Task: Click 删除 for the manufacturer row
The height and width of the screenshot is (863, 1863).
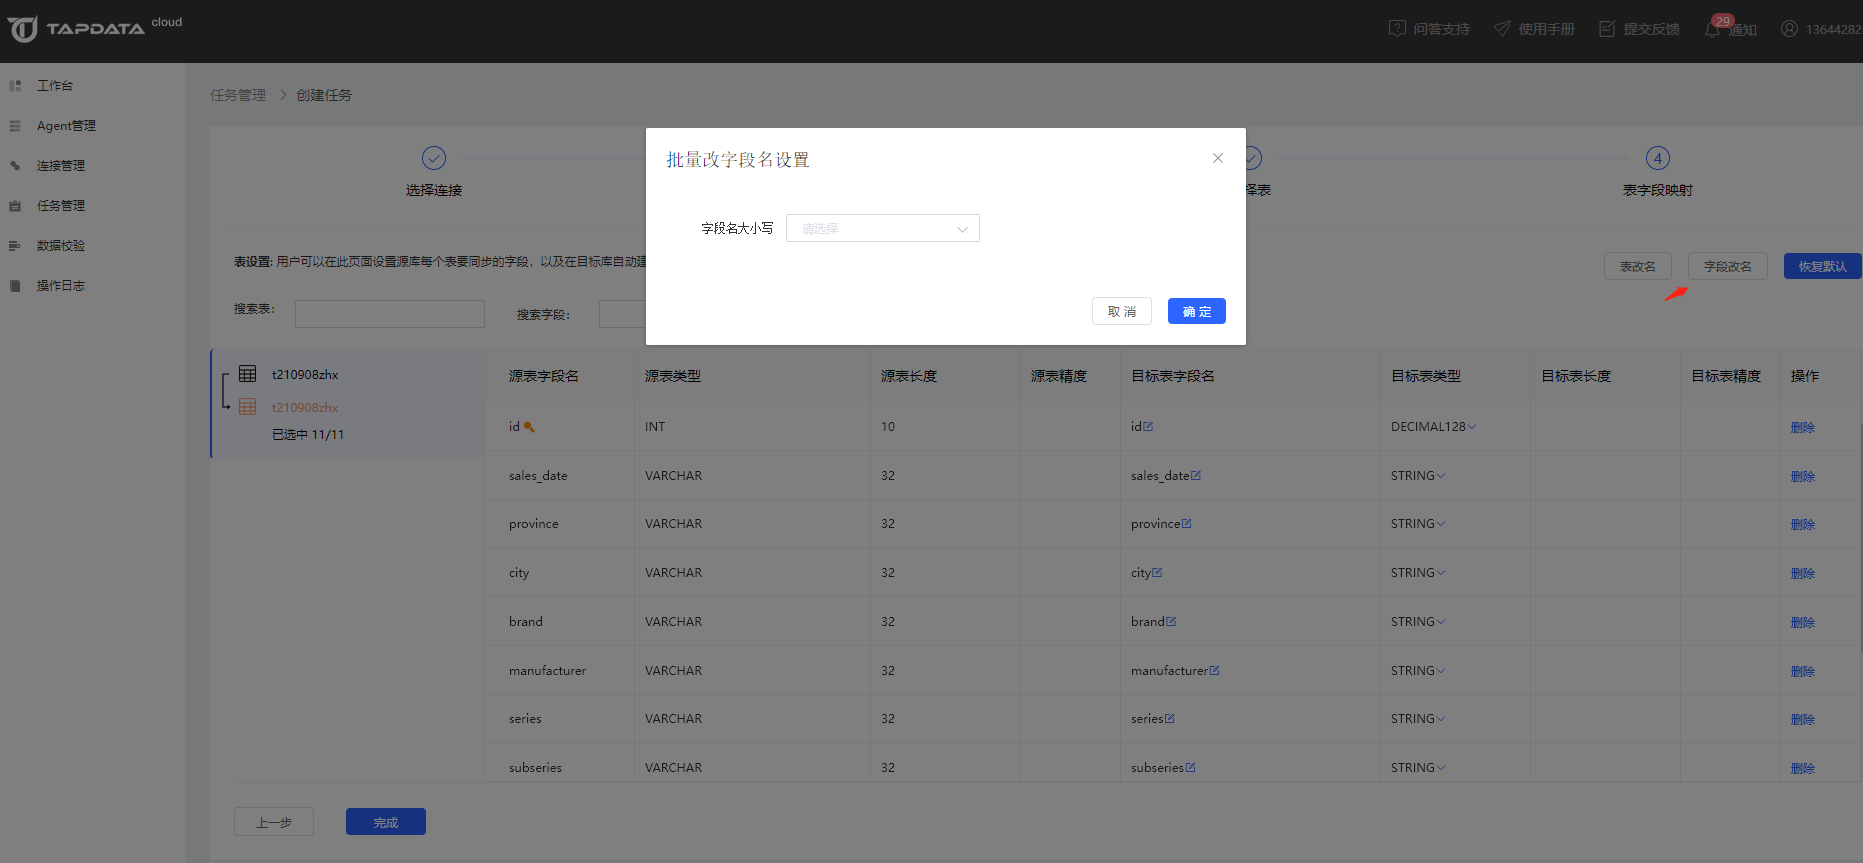Action: (1802, 671)
